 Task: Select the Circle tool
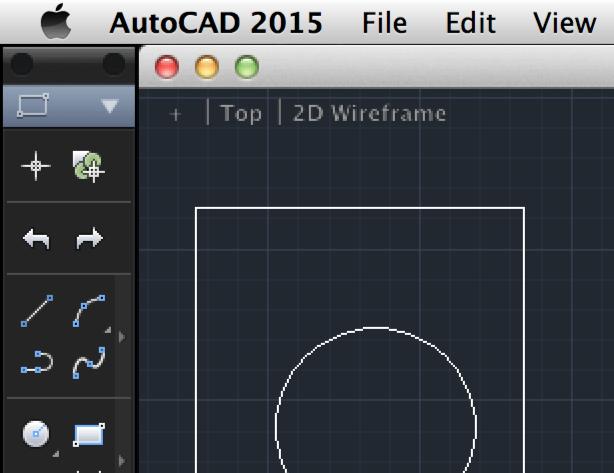[36, 434]
